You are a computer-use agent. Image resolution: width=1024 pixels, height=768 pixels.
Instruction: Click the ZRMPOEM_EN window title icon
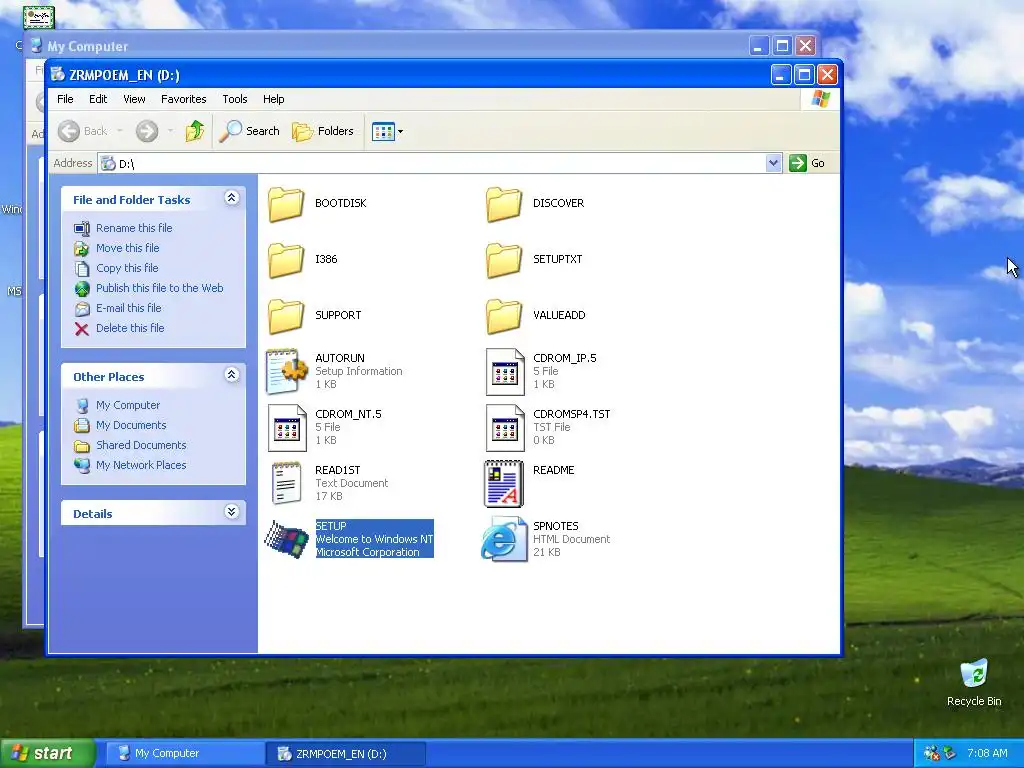click(x=58, y=75)
